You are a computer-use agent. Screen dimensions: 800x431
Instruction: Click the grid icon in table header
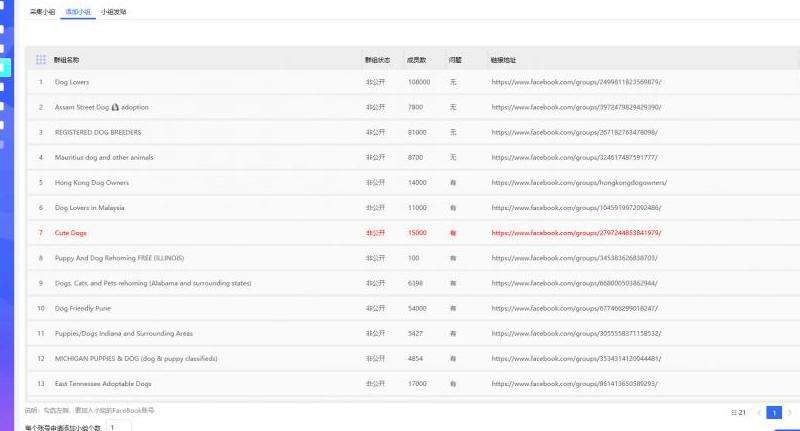(41, 60)
